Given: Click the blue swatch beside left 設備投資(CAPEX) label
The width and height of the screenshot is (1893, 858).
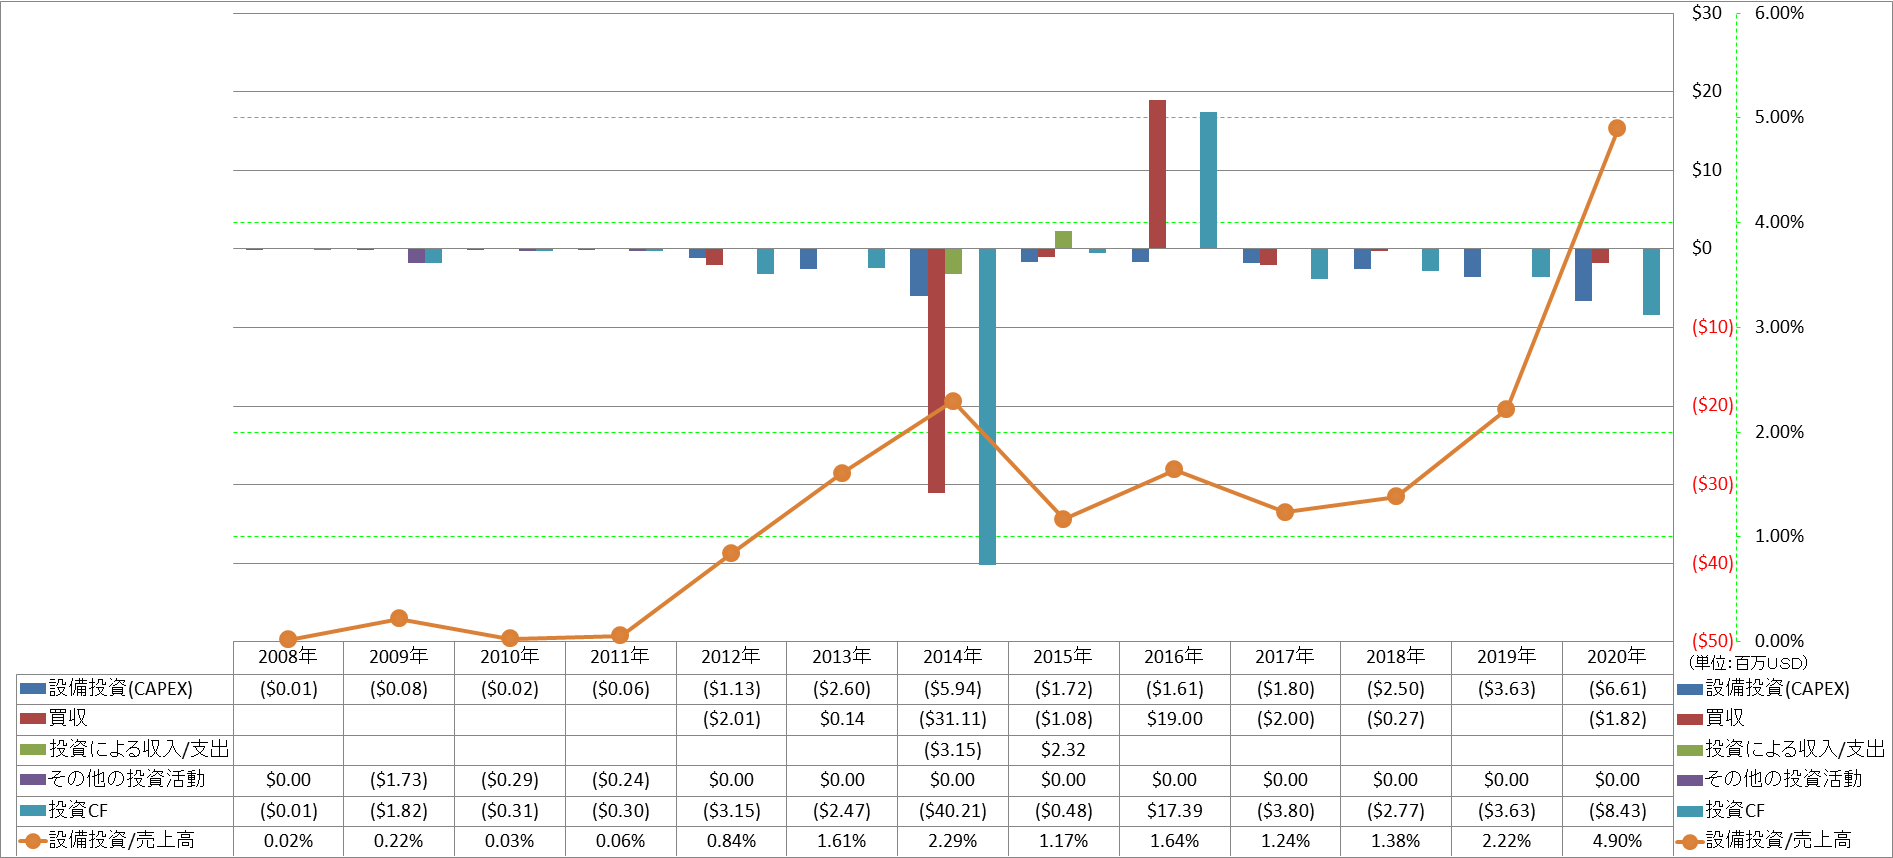Looking at the screenshot, I should [33, 689].
